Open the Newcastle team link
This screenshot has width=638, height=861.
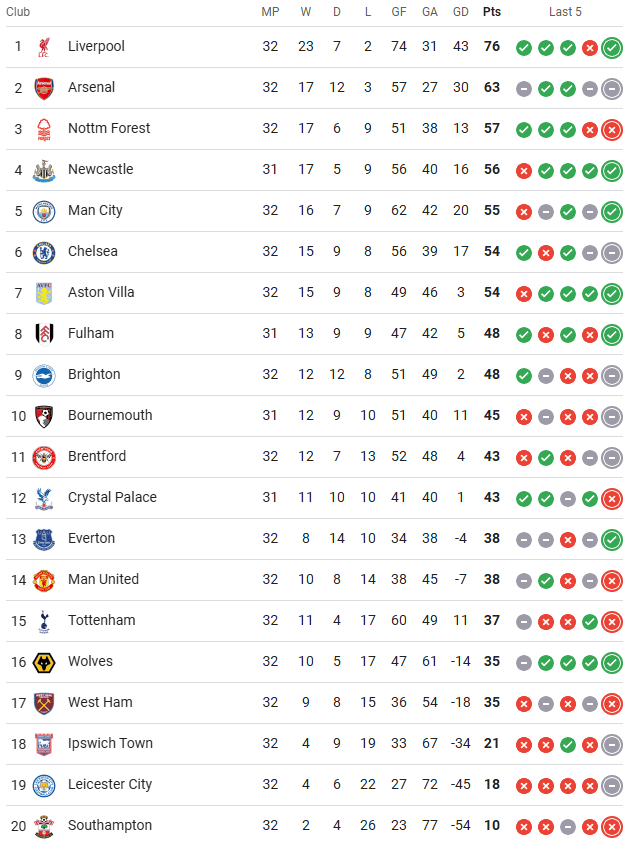click(100, 169)
